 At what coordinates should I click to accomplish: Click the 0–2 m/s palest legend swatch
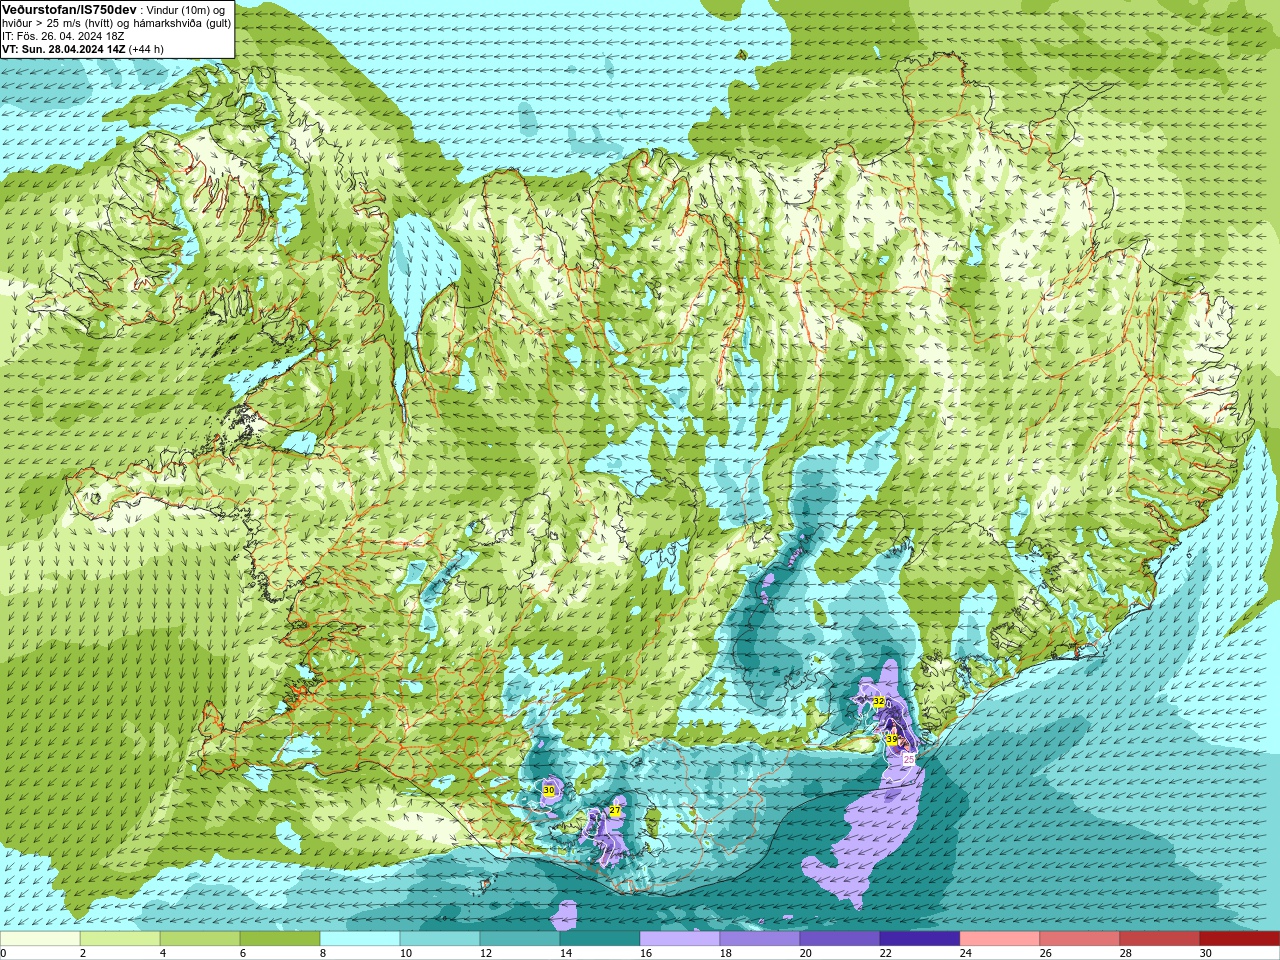[40, 939]
